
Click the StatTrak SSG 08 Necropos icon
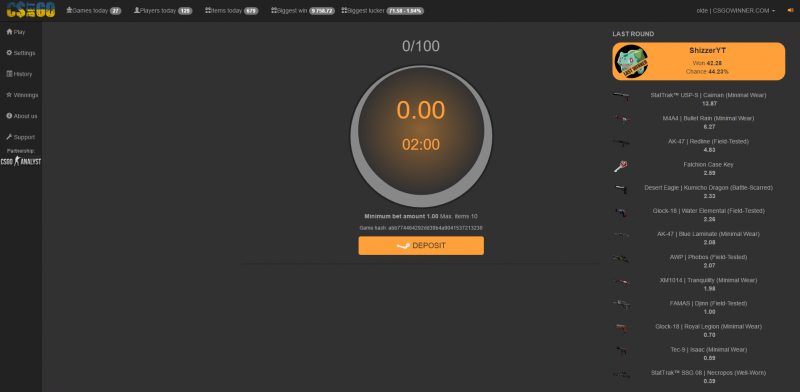[621, 374]
